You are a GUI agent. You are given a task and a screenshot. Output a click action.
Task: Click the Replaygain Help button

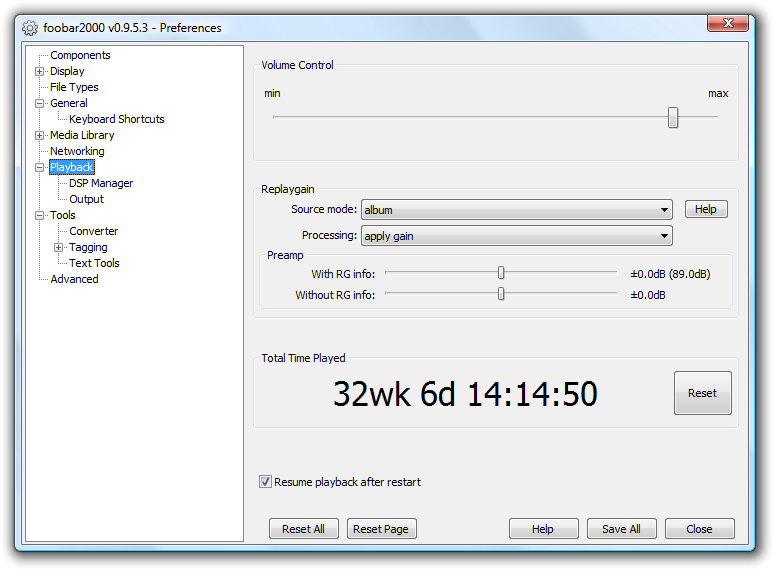[x=706, y=209]
